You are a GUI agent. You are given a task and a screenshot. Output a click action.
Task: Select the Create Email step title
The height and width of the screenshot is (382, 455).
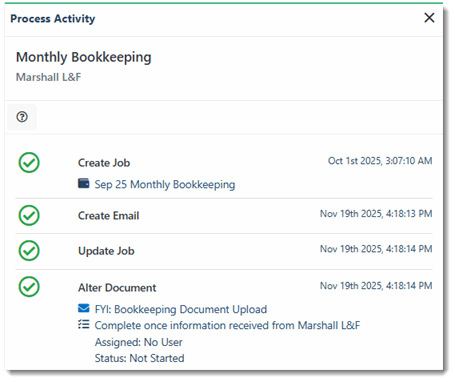pos(108,216)
